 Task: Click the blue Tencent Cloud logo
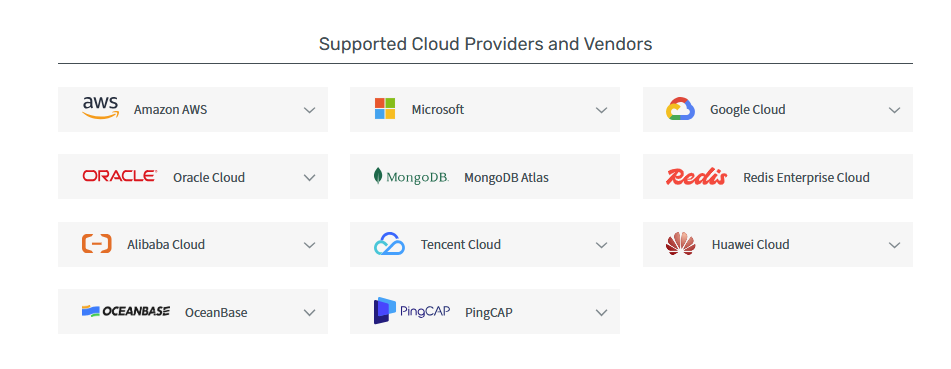pyautogui.click(x=389, y=244)
